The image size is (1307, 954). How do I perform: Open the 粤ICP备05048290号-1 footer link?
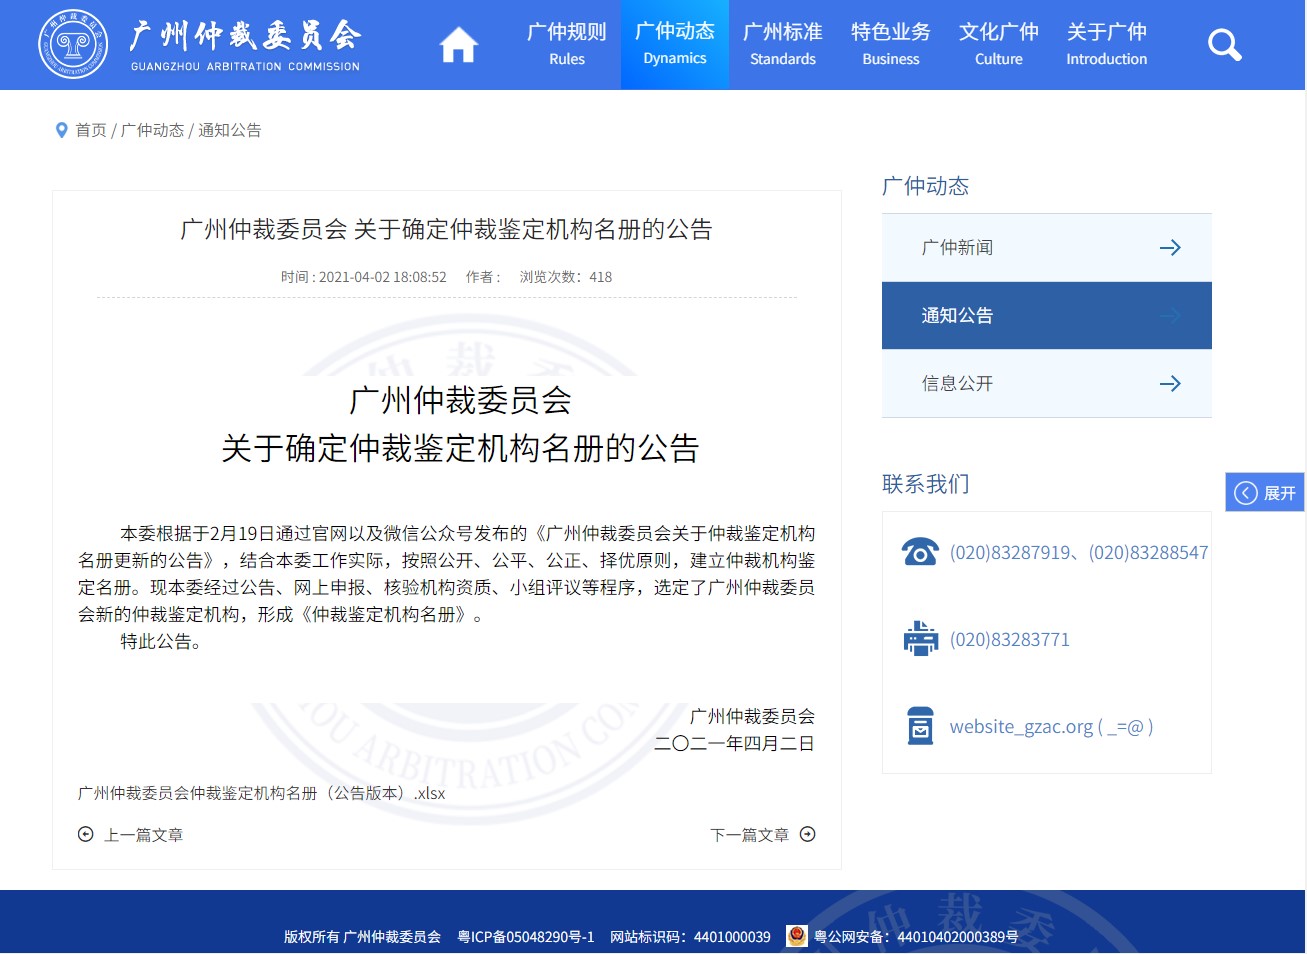(x=526, y=937)
